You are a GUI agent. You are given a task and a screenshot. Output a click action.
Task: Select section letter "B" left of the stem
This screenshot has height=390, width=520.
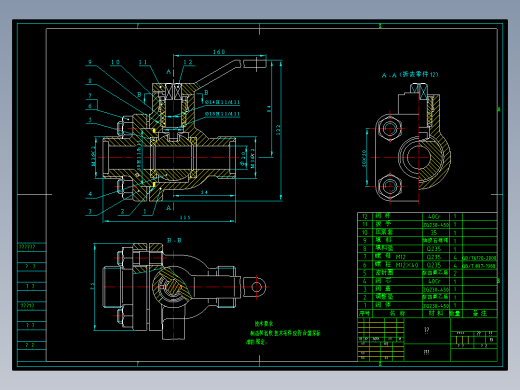click(x=139, y=95)
